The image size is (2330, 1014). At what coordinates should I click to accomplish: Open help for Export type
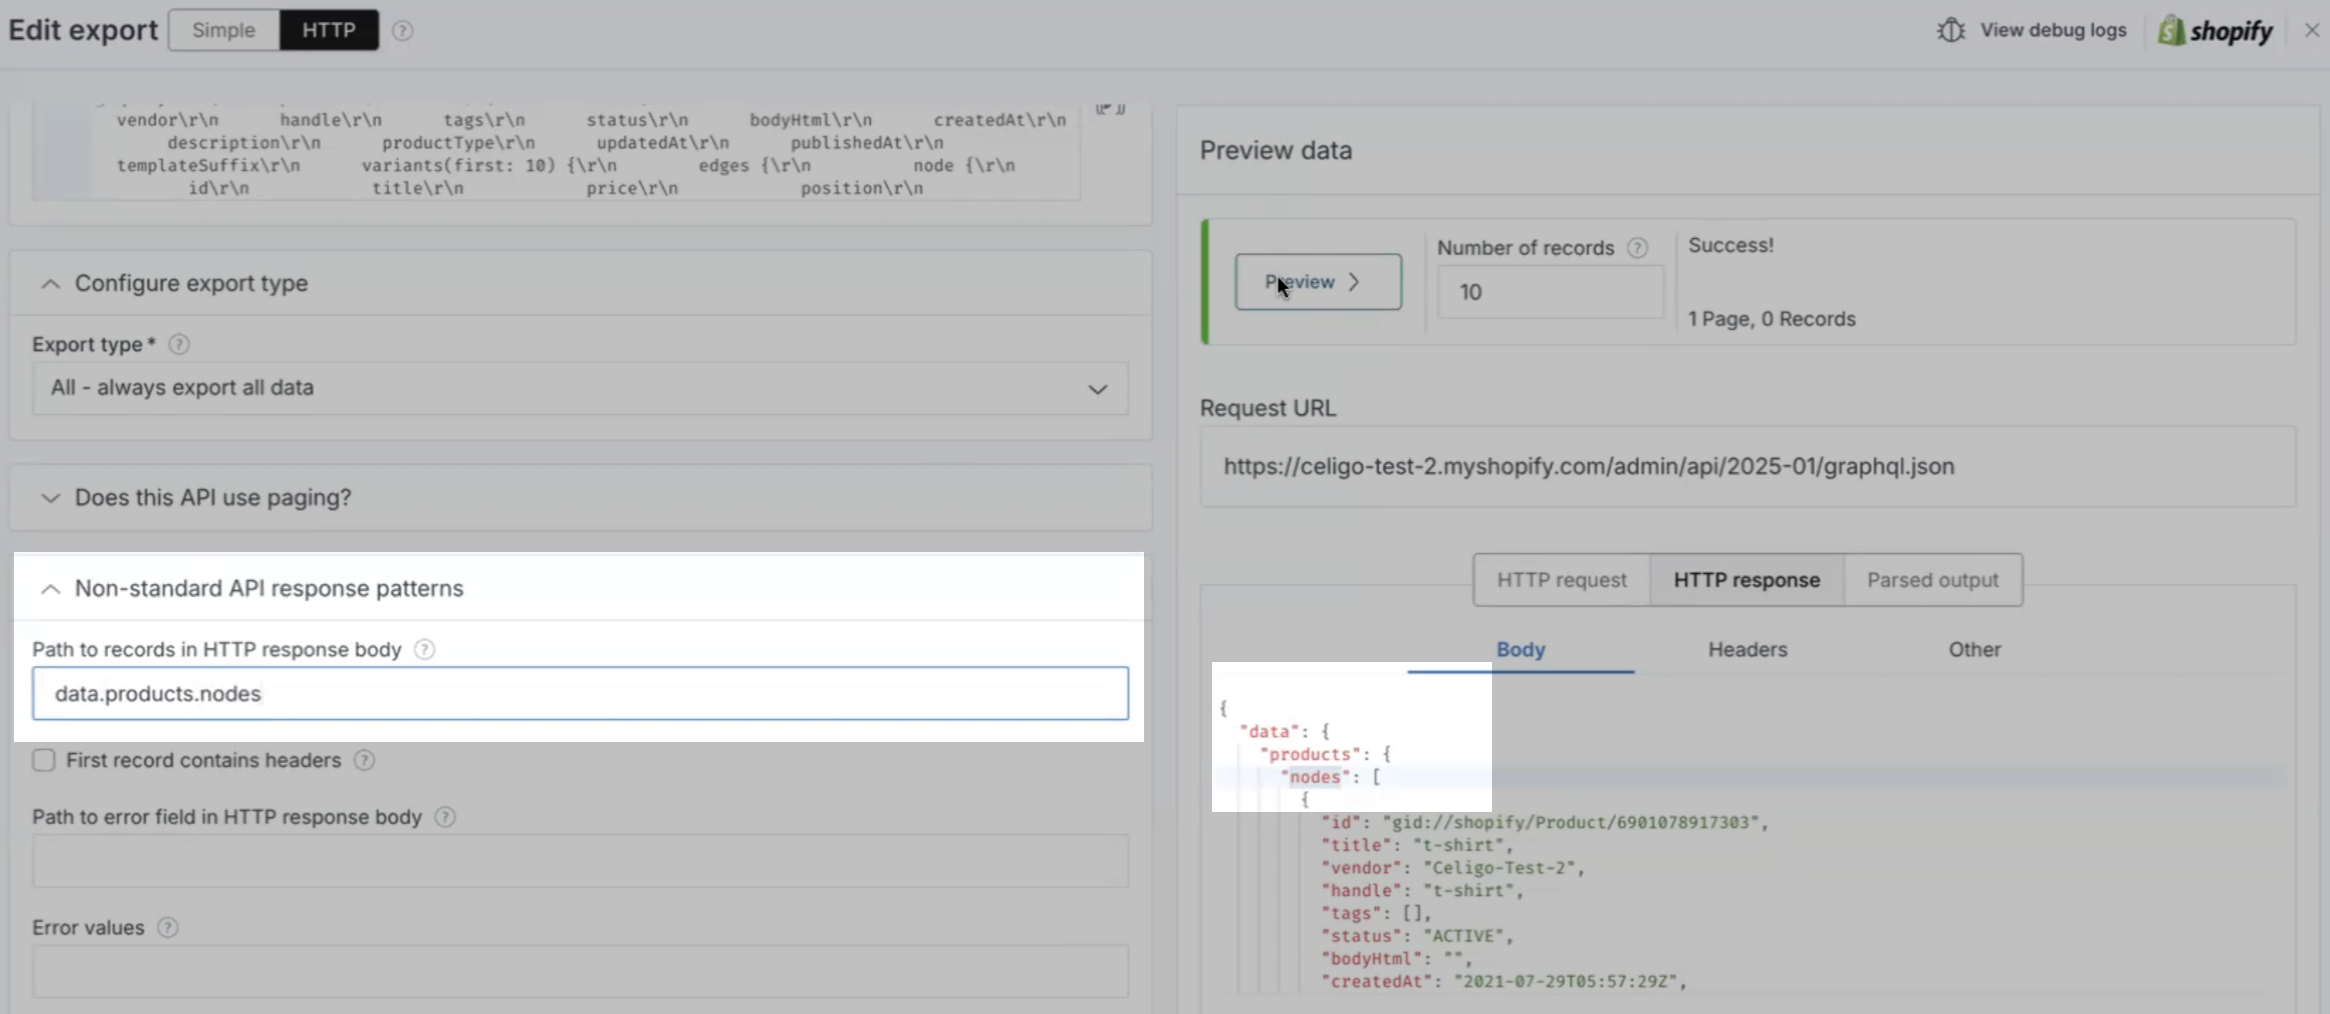[179, 344]
